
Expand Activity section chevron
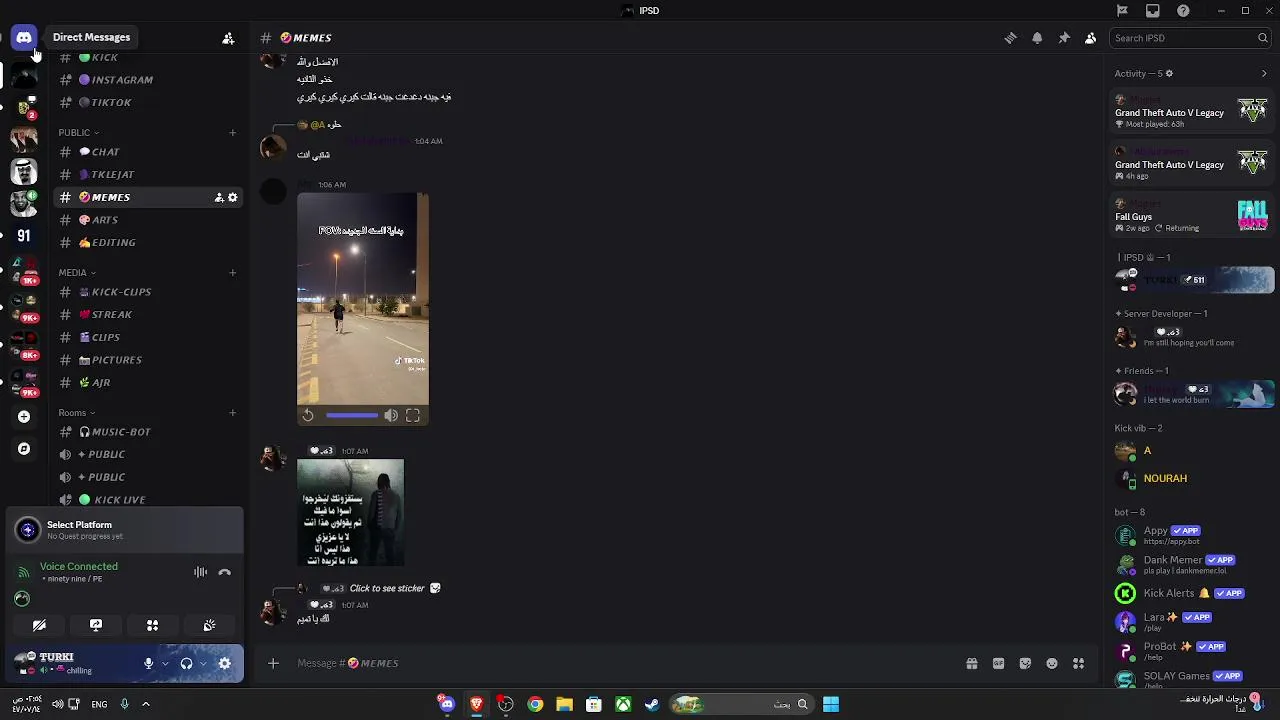pyautogui.click(x=1264, y=73)
